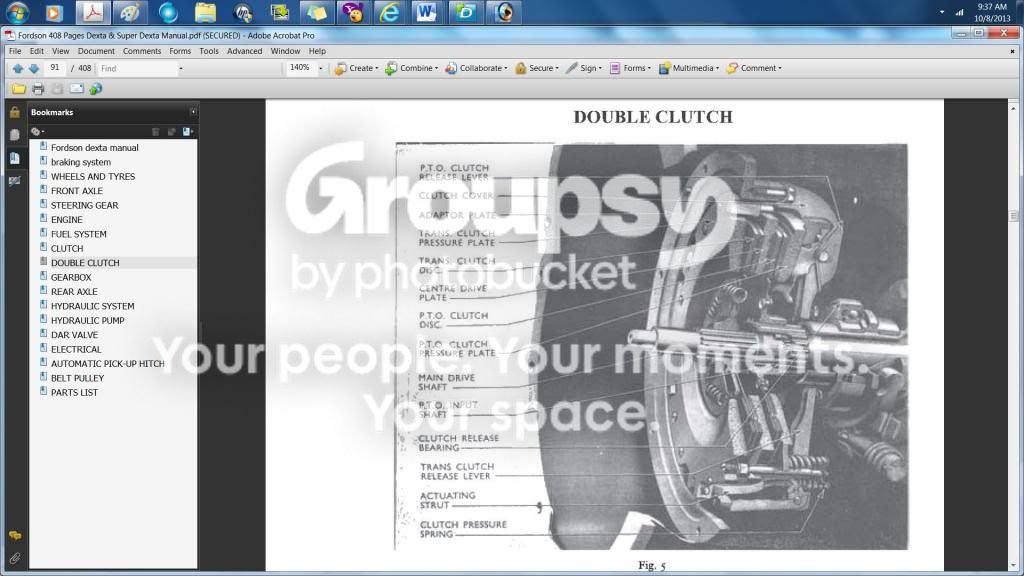1024x576 pixels.
Task: Open the Bookmarks options gear dropdown
Action: (x=38, y=132)
